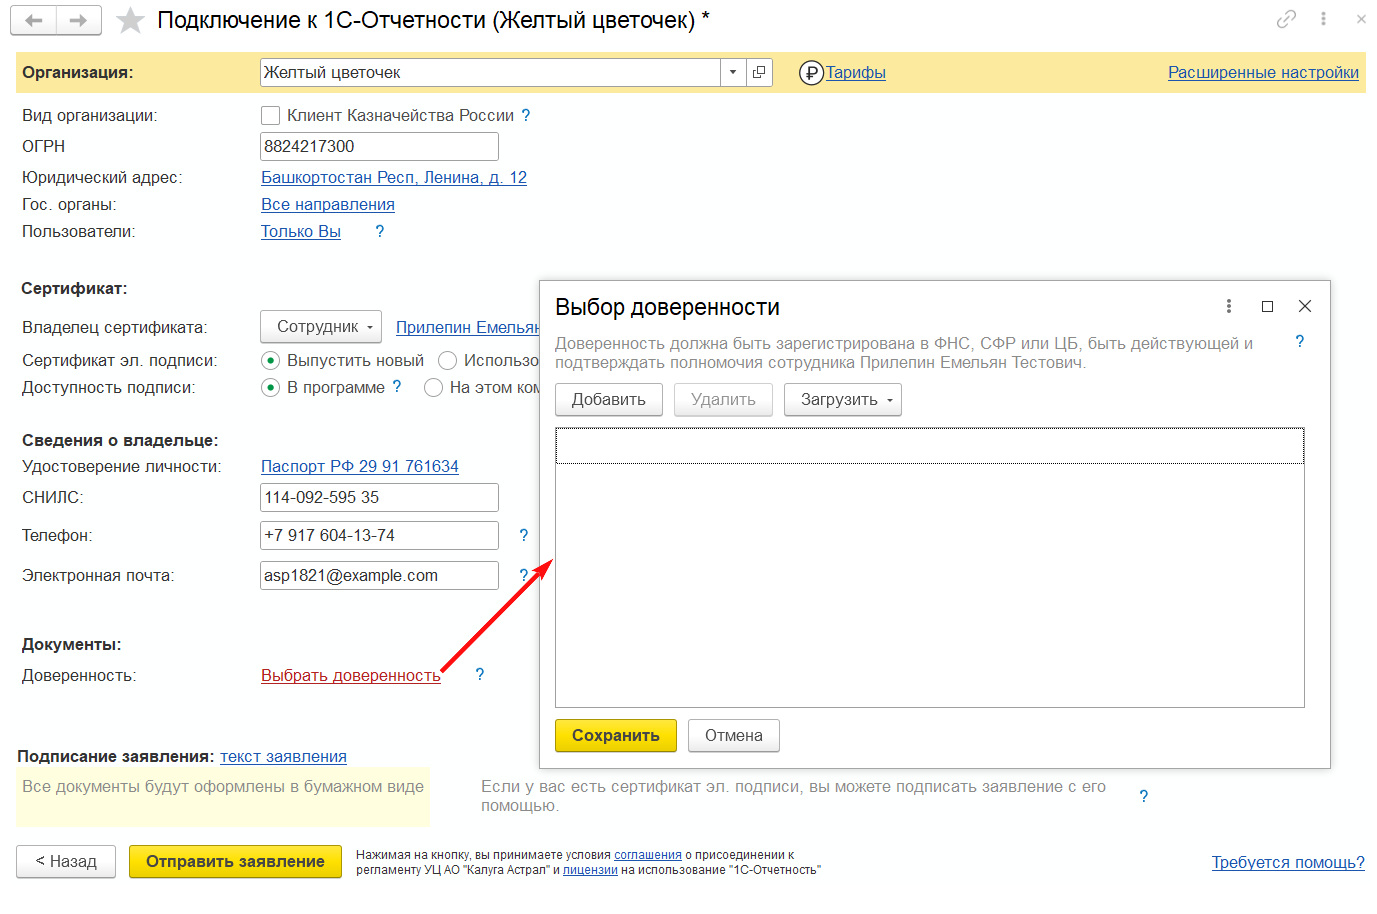Click the Электронная почта input field
This screenshot has height=914, width=1377.
pyautogui.click(x=379, y=575)
